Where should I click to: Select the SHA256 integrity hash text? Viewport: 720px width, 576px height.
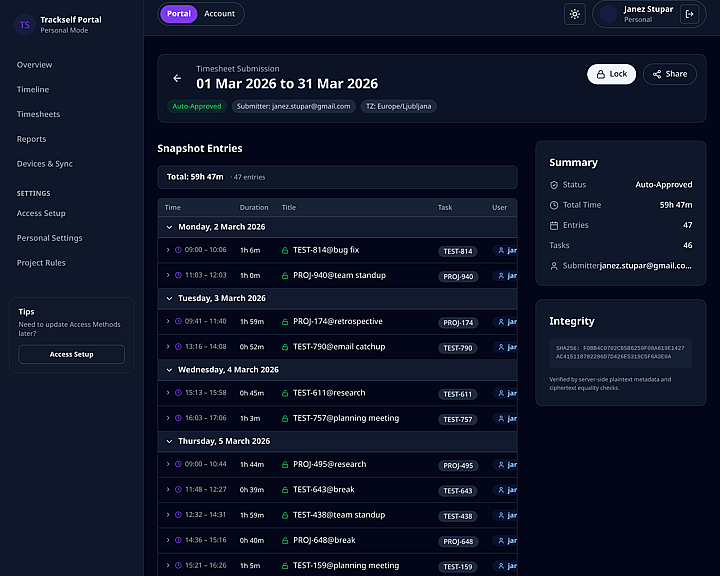click(x=620, y=352)
